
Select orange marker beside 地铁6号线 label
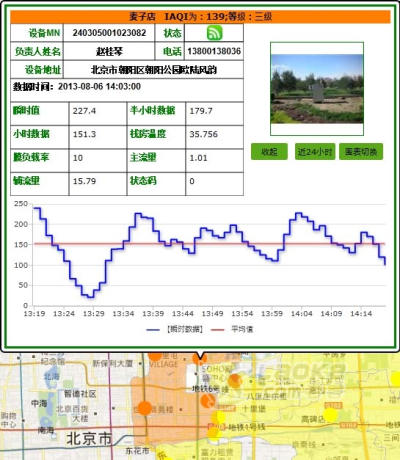tap(207, 401)
